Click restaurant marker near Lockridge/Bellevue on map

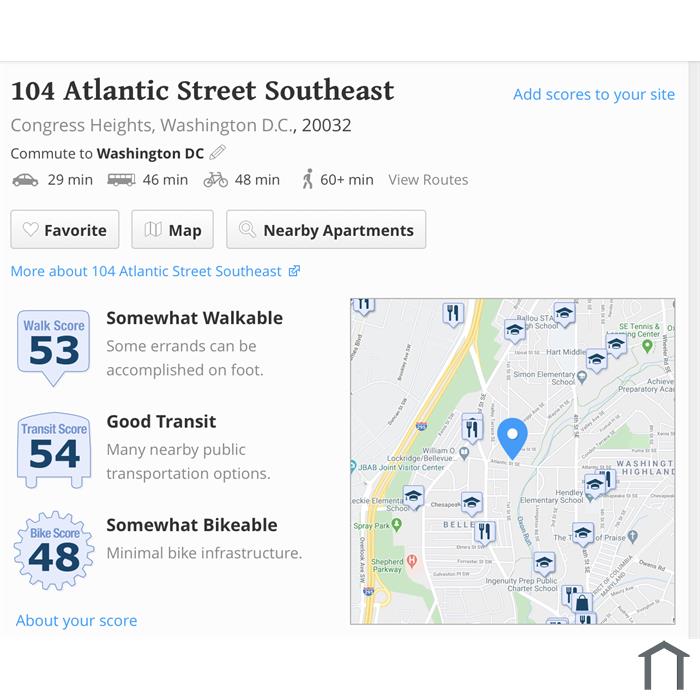coord(472,429)
